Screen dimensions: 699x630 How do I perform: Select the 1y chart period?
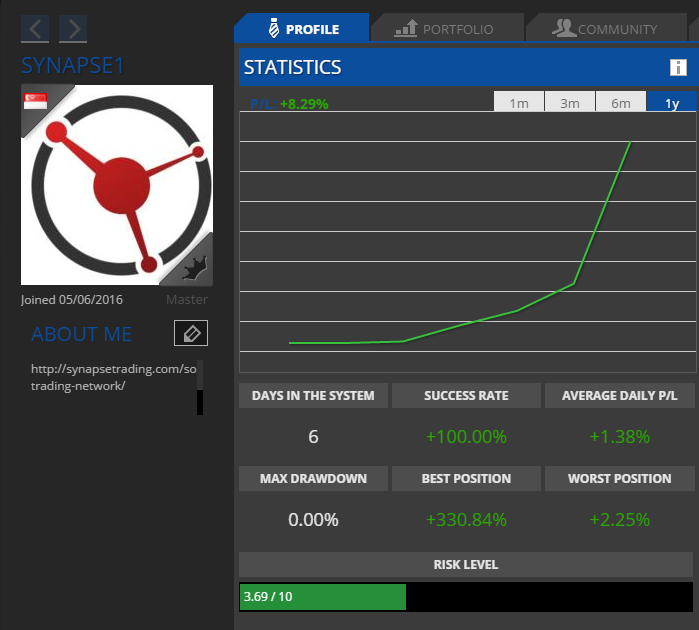671,103
